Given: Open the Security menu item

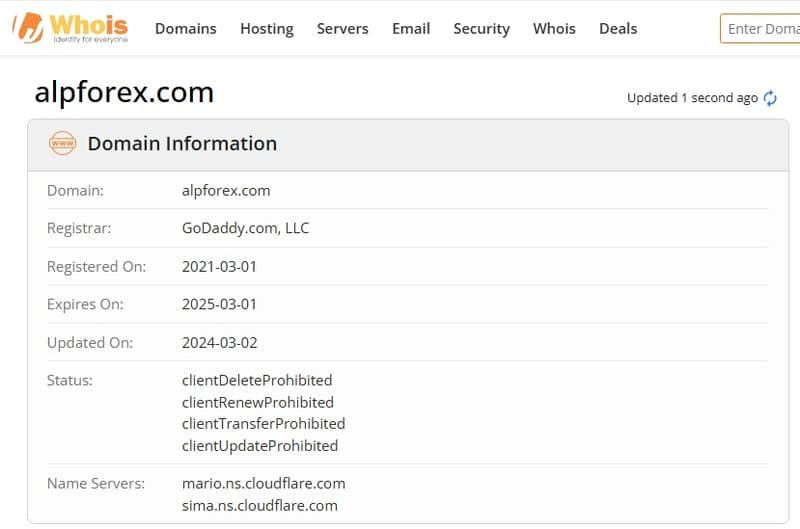Looking at the screenshot, I should pyautogui.click(x=481, y=28).
